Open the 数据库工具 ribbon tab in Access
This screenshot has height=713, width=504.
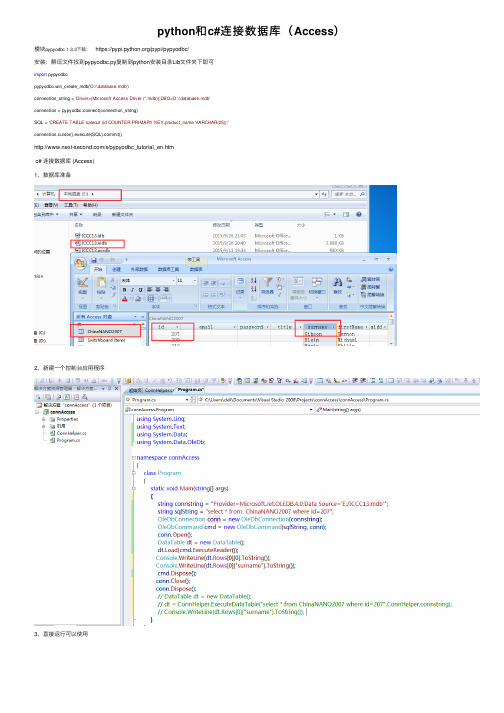[168, 269]
